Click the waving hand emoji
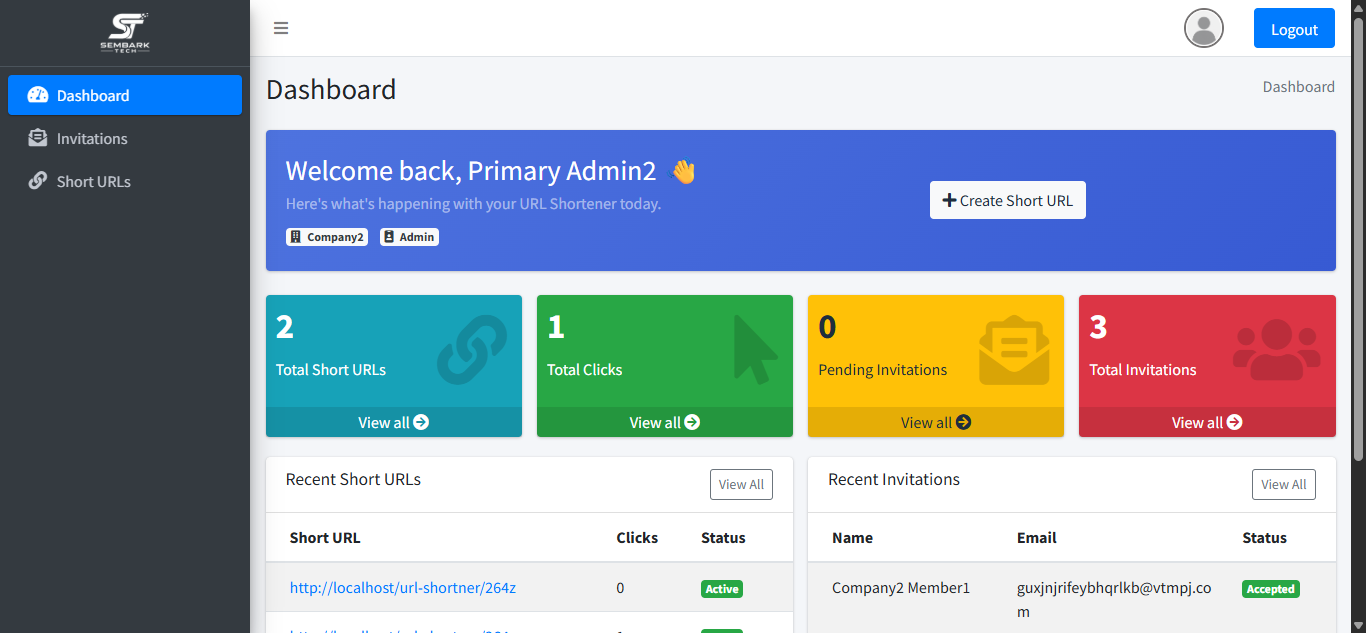 (x=683, y=171)
